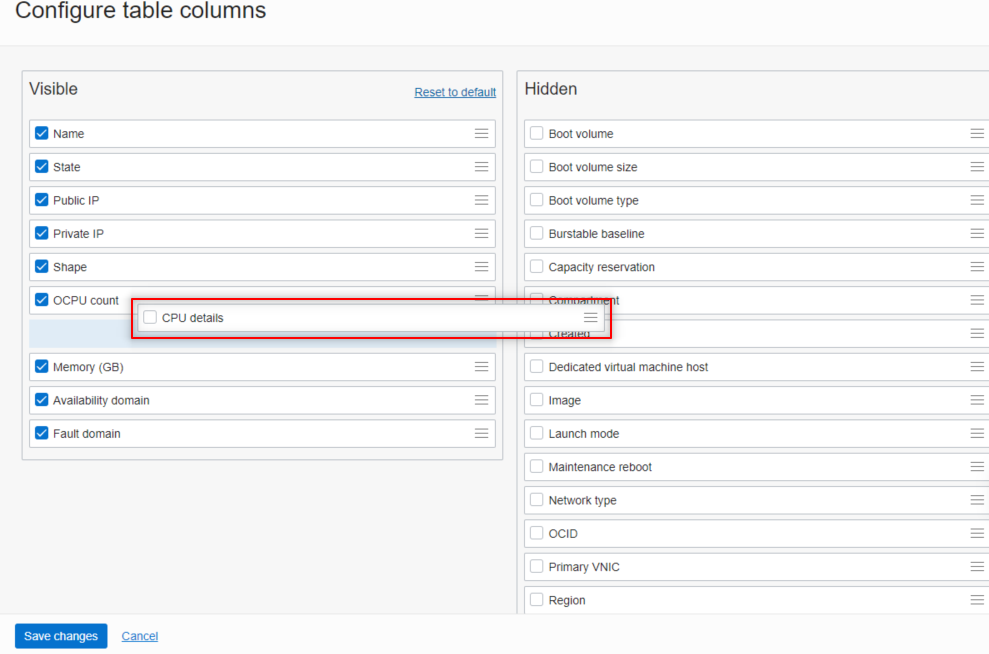Click Cancel to discard column changes
The height and width of the screenshot is (654, 989).
coord(139,636)
